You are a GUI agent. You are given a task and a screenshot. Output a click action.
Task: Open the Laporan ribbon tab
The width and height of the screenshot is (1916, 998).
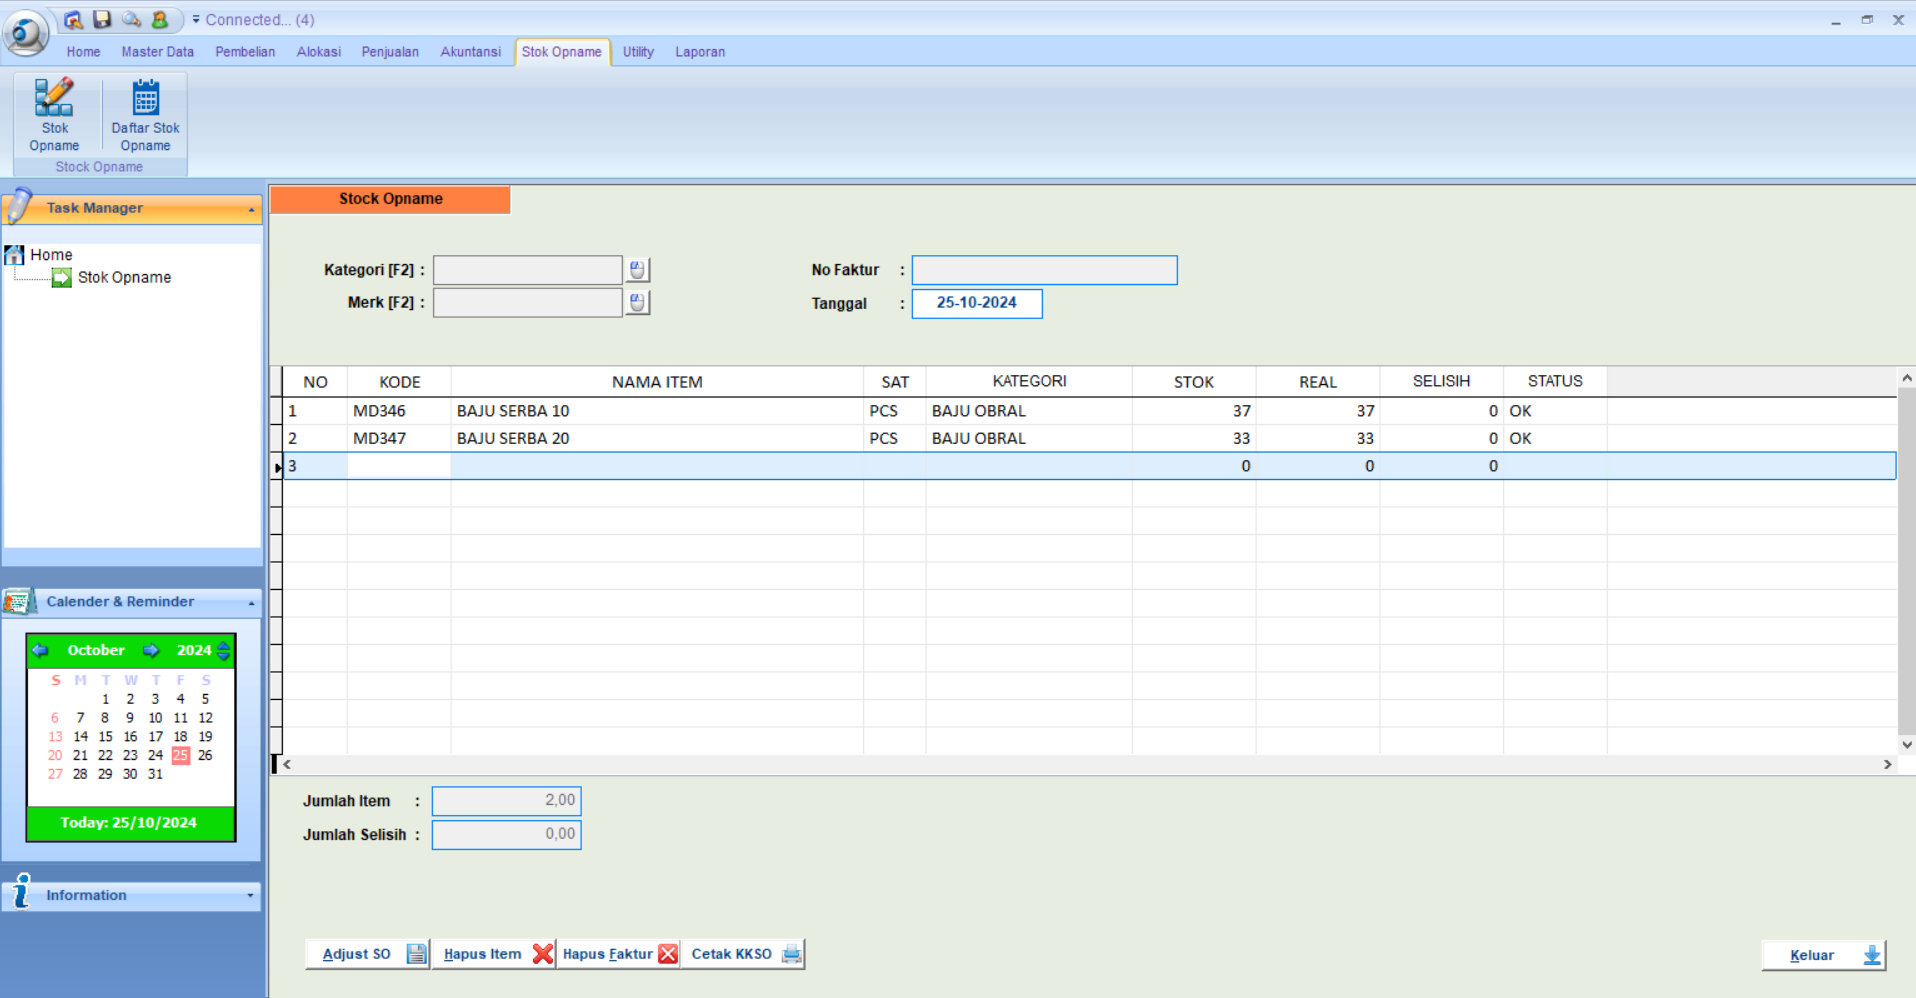(700, 52)
